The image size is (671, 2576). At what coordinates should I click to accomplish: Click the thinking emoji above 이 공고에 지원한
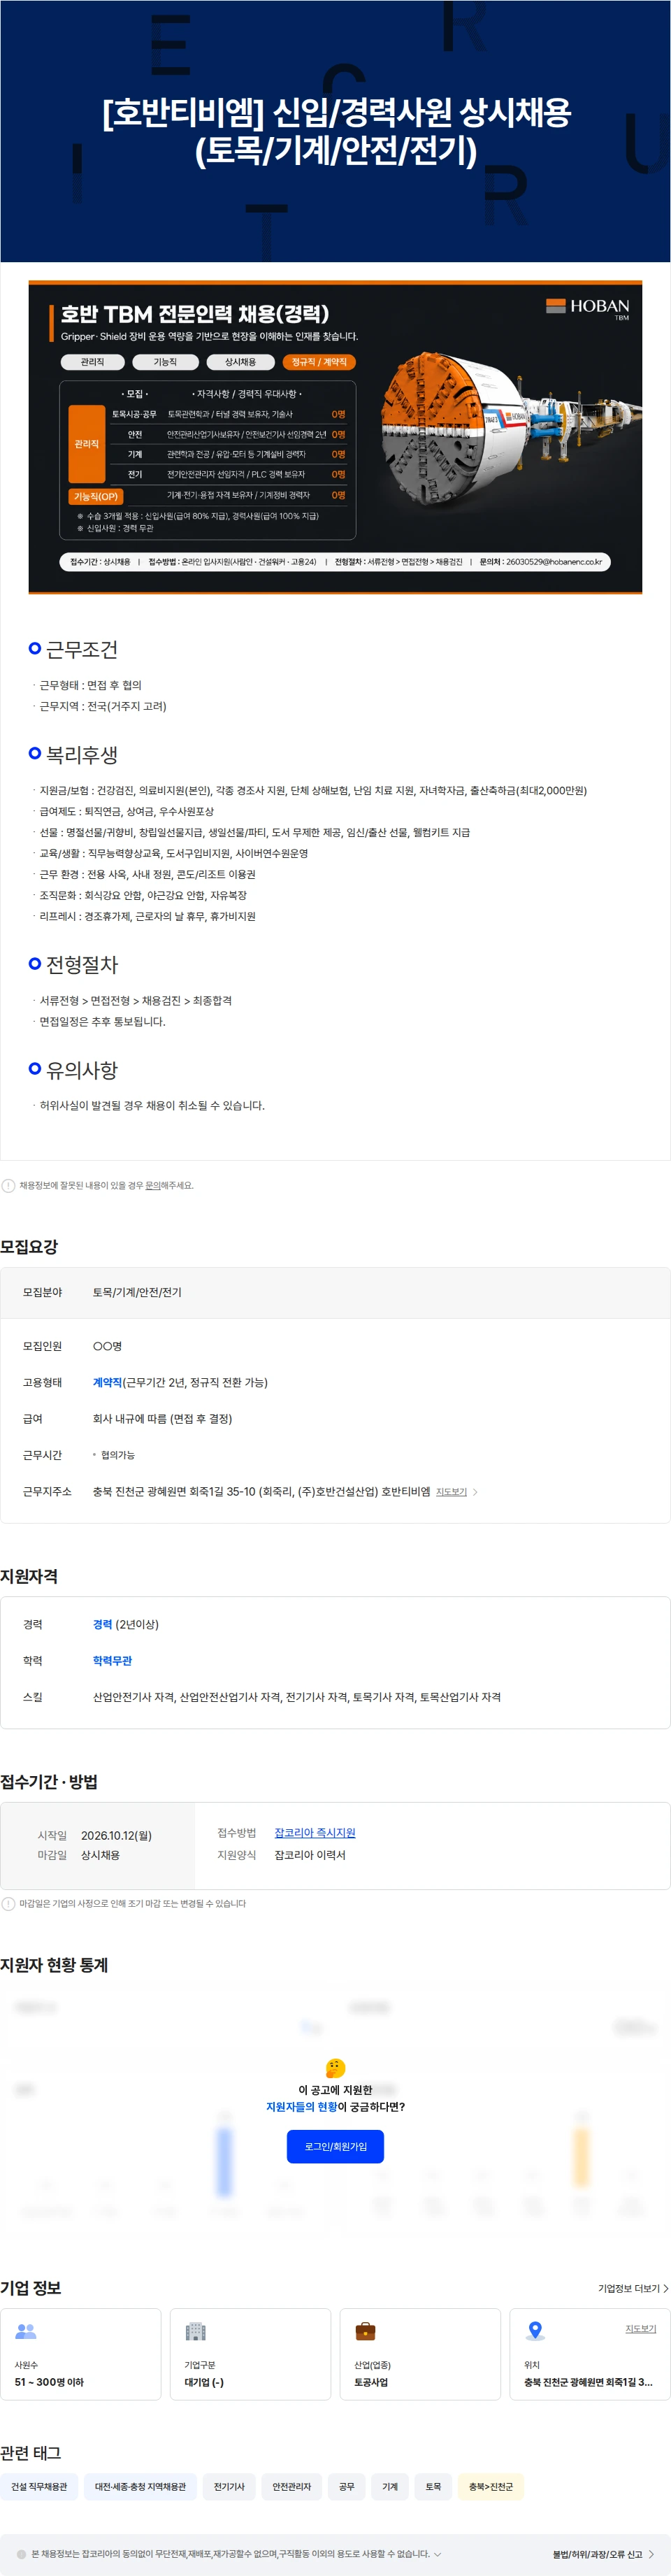[335, 2068]
